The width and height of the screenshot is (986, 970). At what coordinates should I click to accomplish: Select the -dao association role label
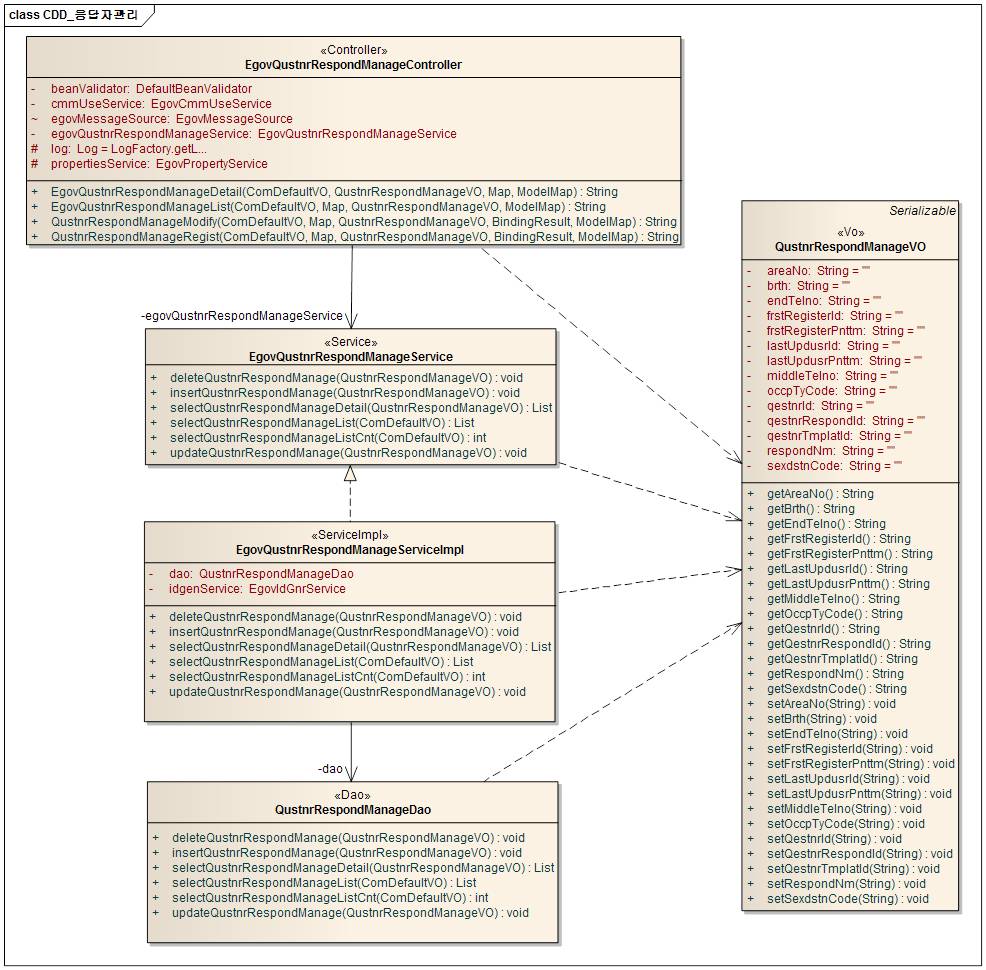(x=330, y=769)
